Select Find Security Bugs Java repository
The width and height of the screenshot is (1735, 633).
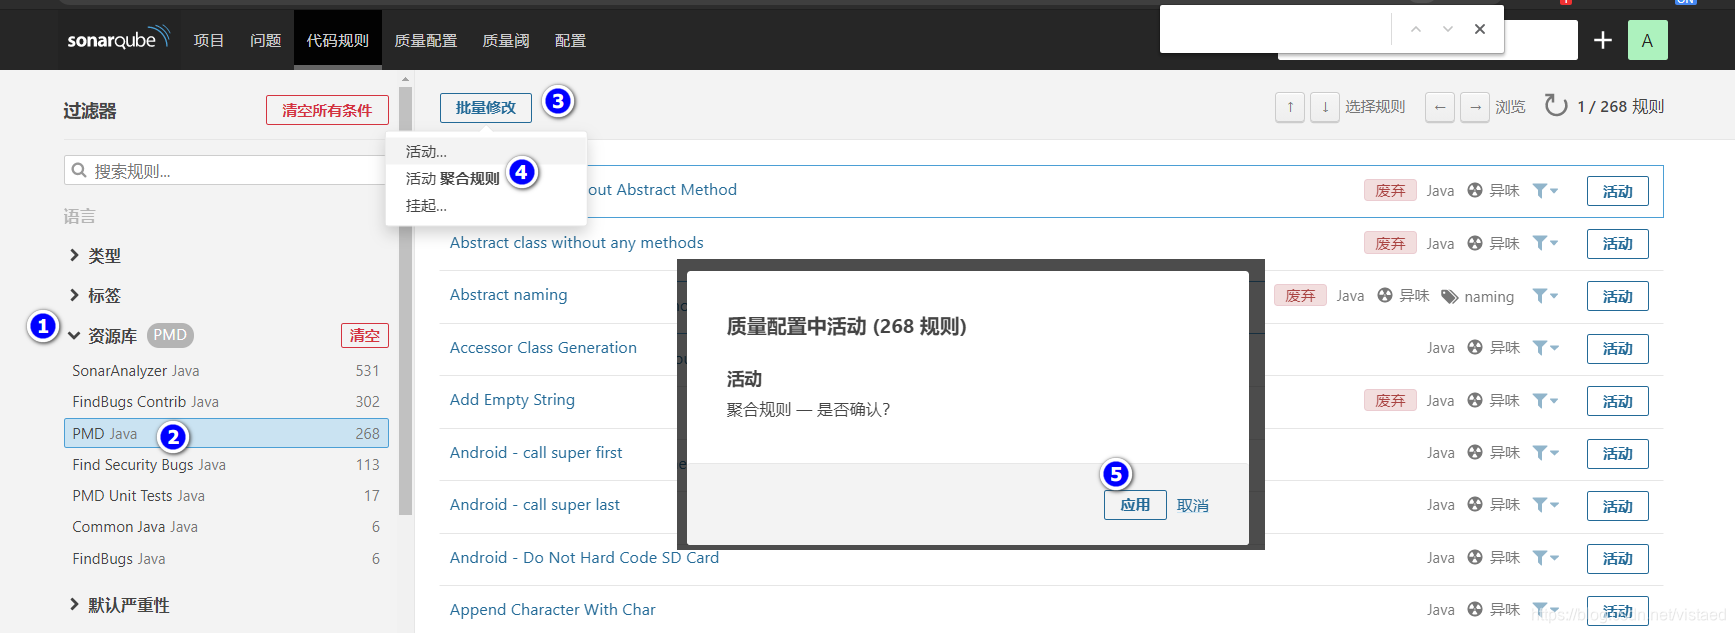226,465
